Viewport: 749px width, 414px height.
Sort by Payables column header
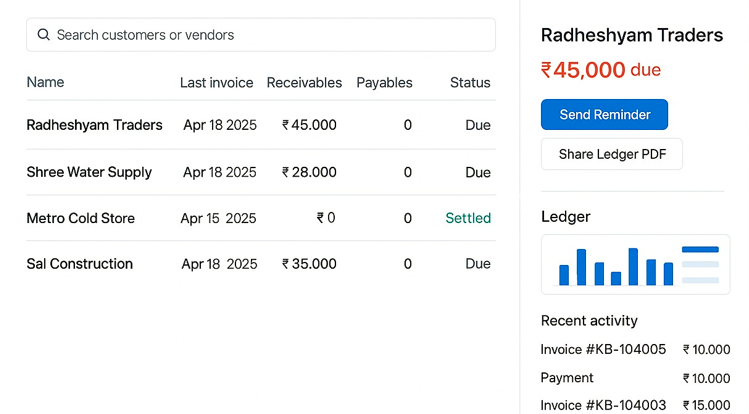point(385,83)
